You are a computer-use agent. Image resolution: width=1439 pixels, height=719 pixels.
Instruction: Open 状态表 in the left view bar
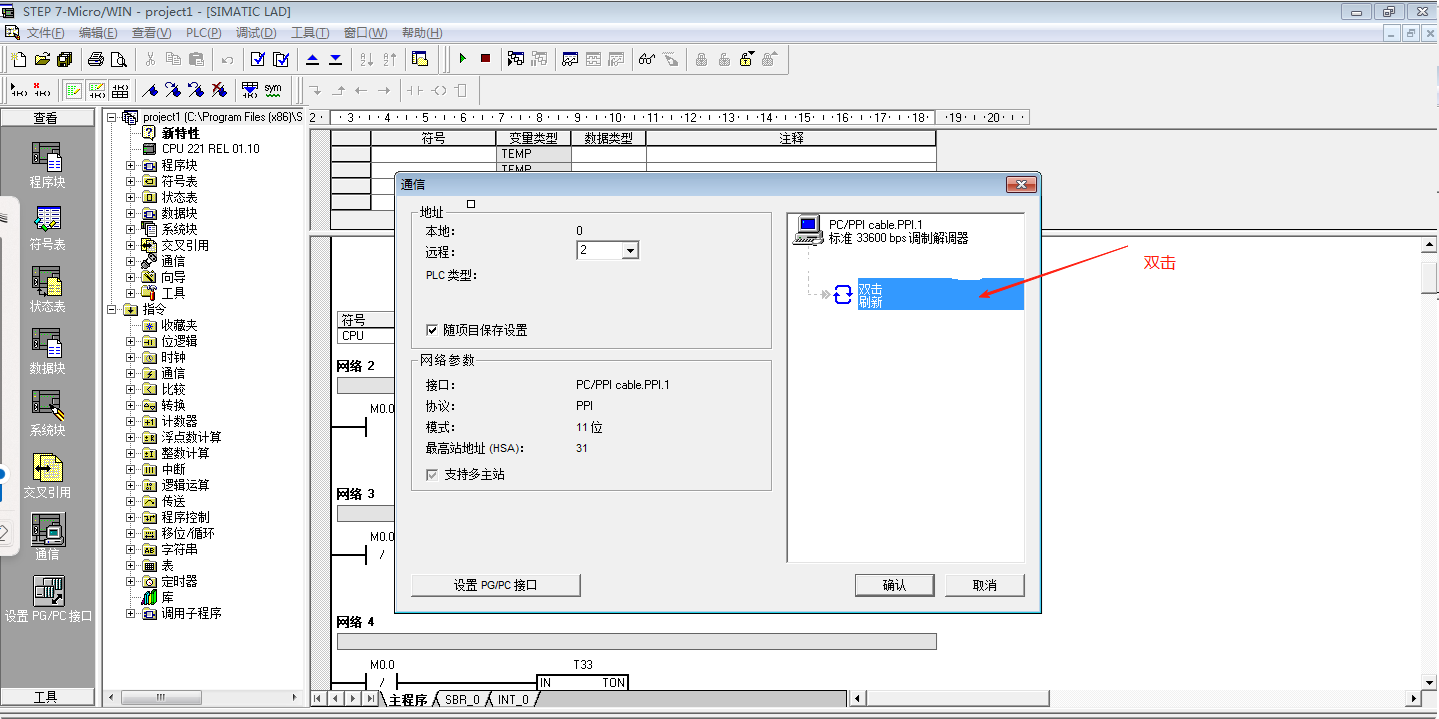click(47, 289)
